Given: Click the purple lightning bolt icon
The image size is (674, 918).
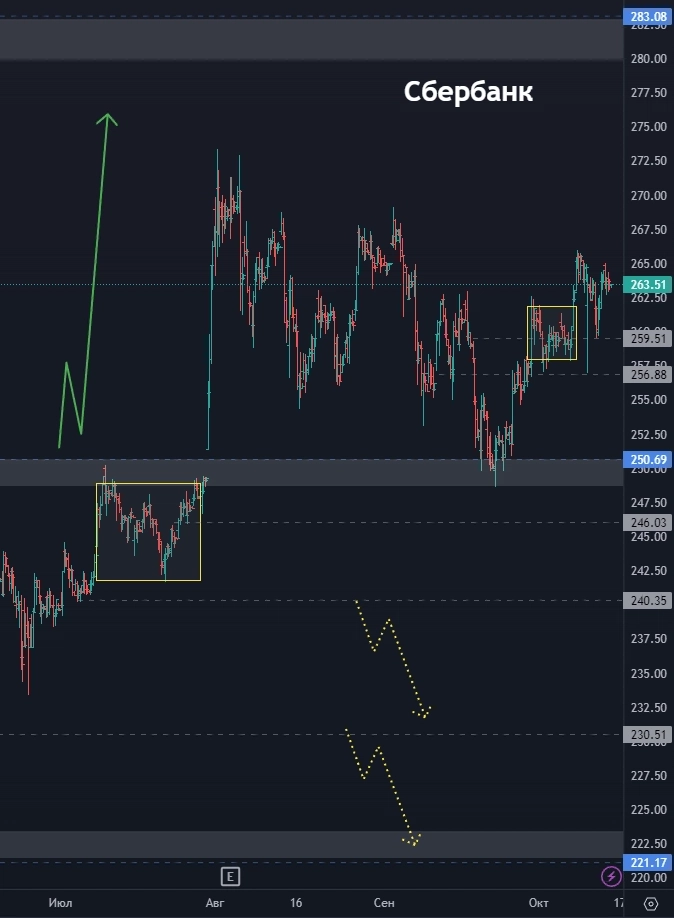Looking at the screenshot, I should tap(611, 876).
